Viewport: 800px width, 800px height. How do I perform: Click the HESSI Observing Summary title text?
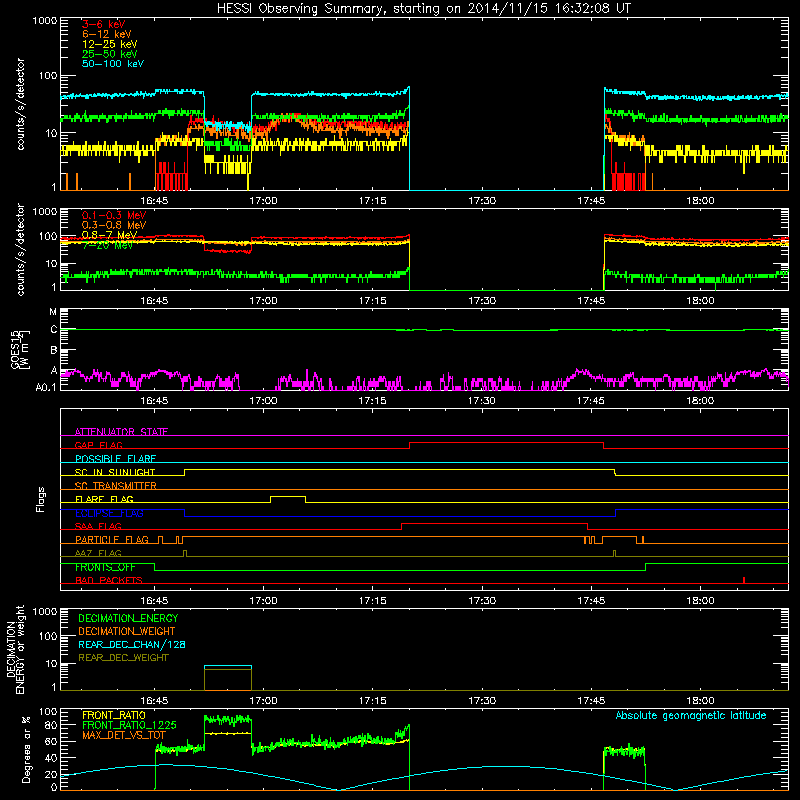click(424, 9)
